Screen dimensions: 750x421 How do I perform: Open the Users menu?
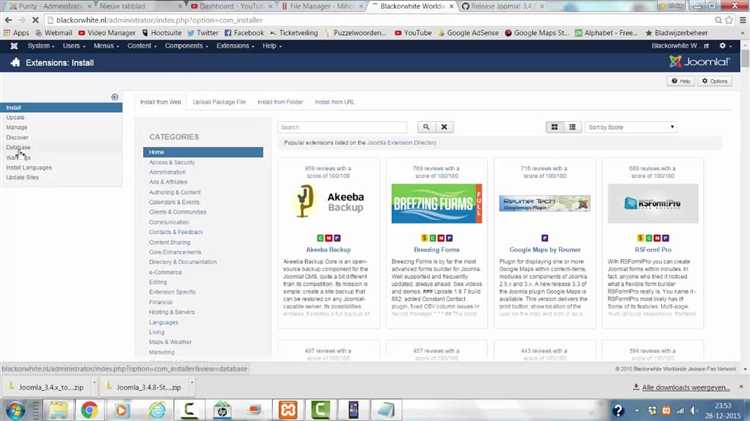click(74, 46)
